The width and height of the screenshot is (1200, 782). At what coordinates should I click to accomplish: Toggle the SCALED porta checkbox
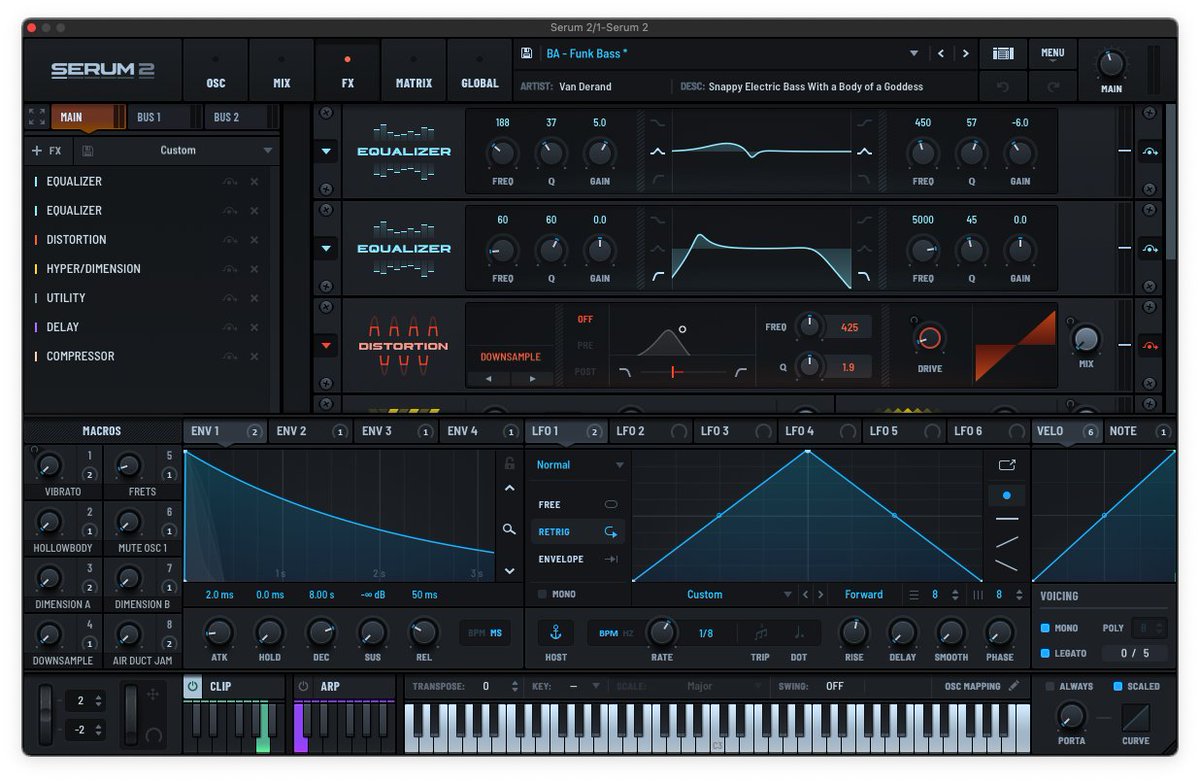pyautogui.click(x=1116, y=687)
